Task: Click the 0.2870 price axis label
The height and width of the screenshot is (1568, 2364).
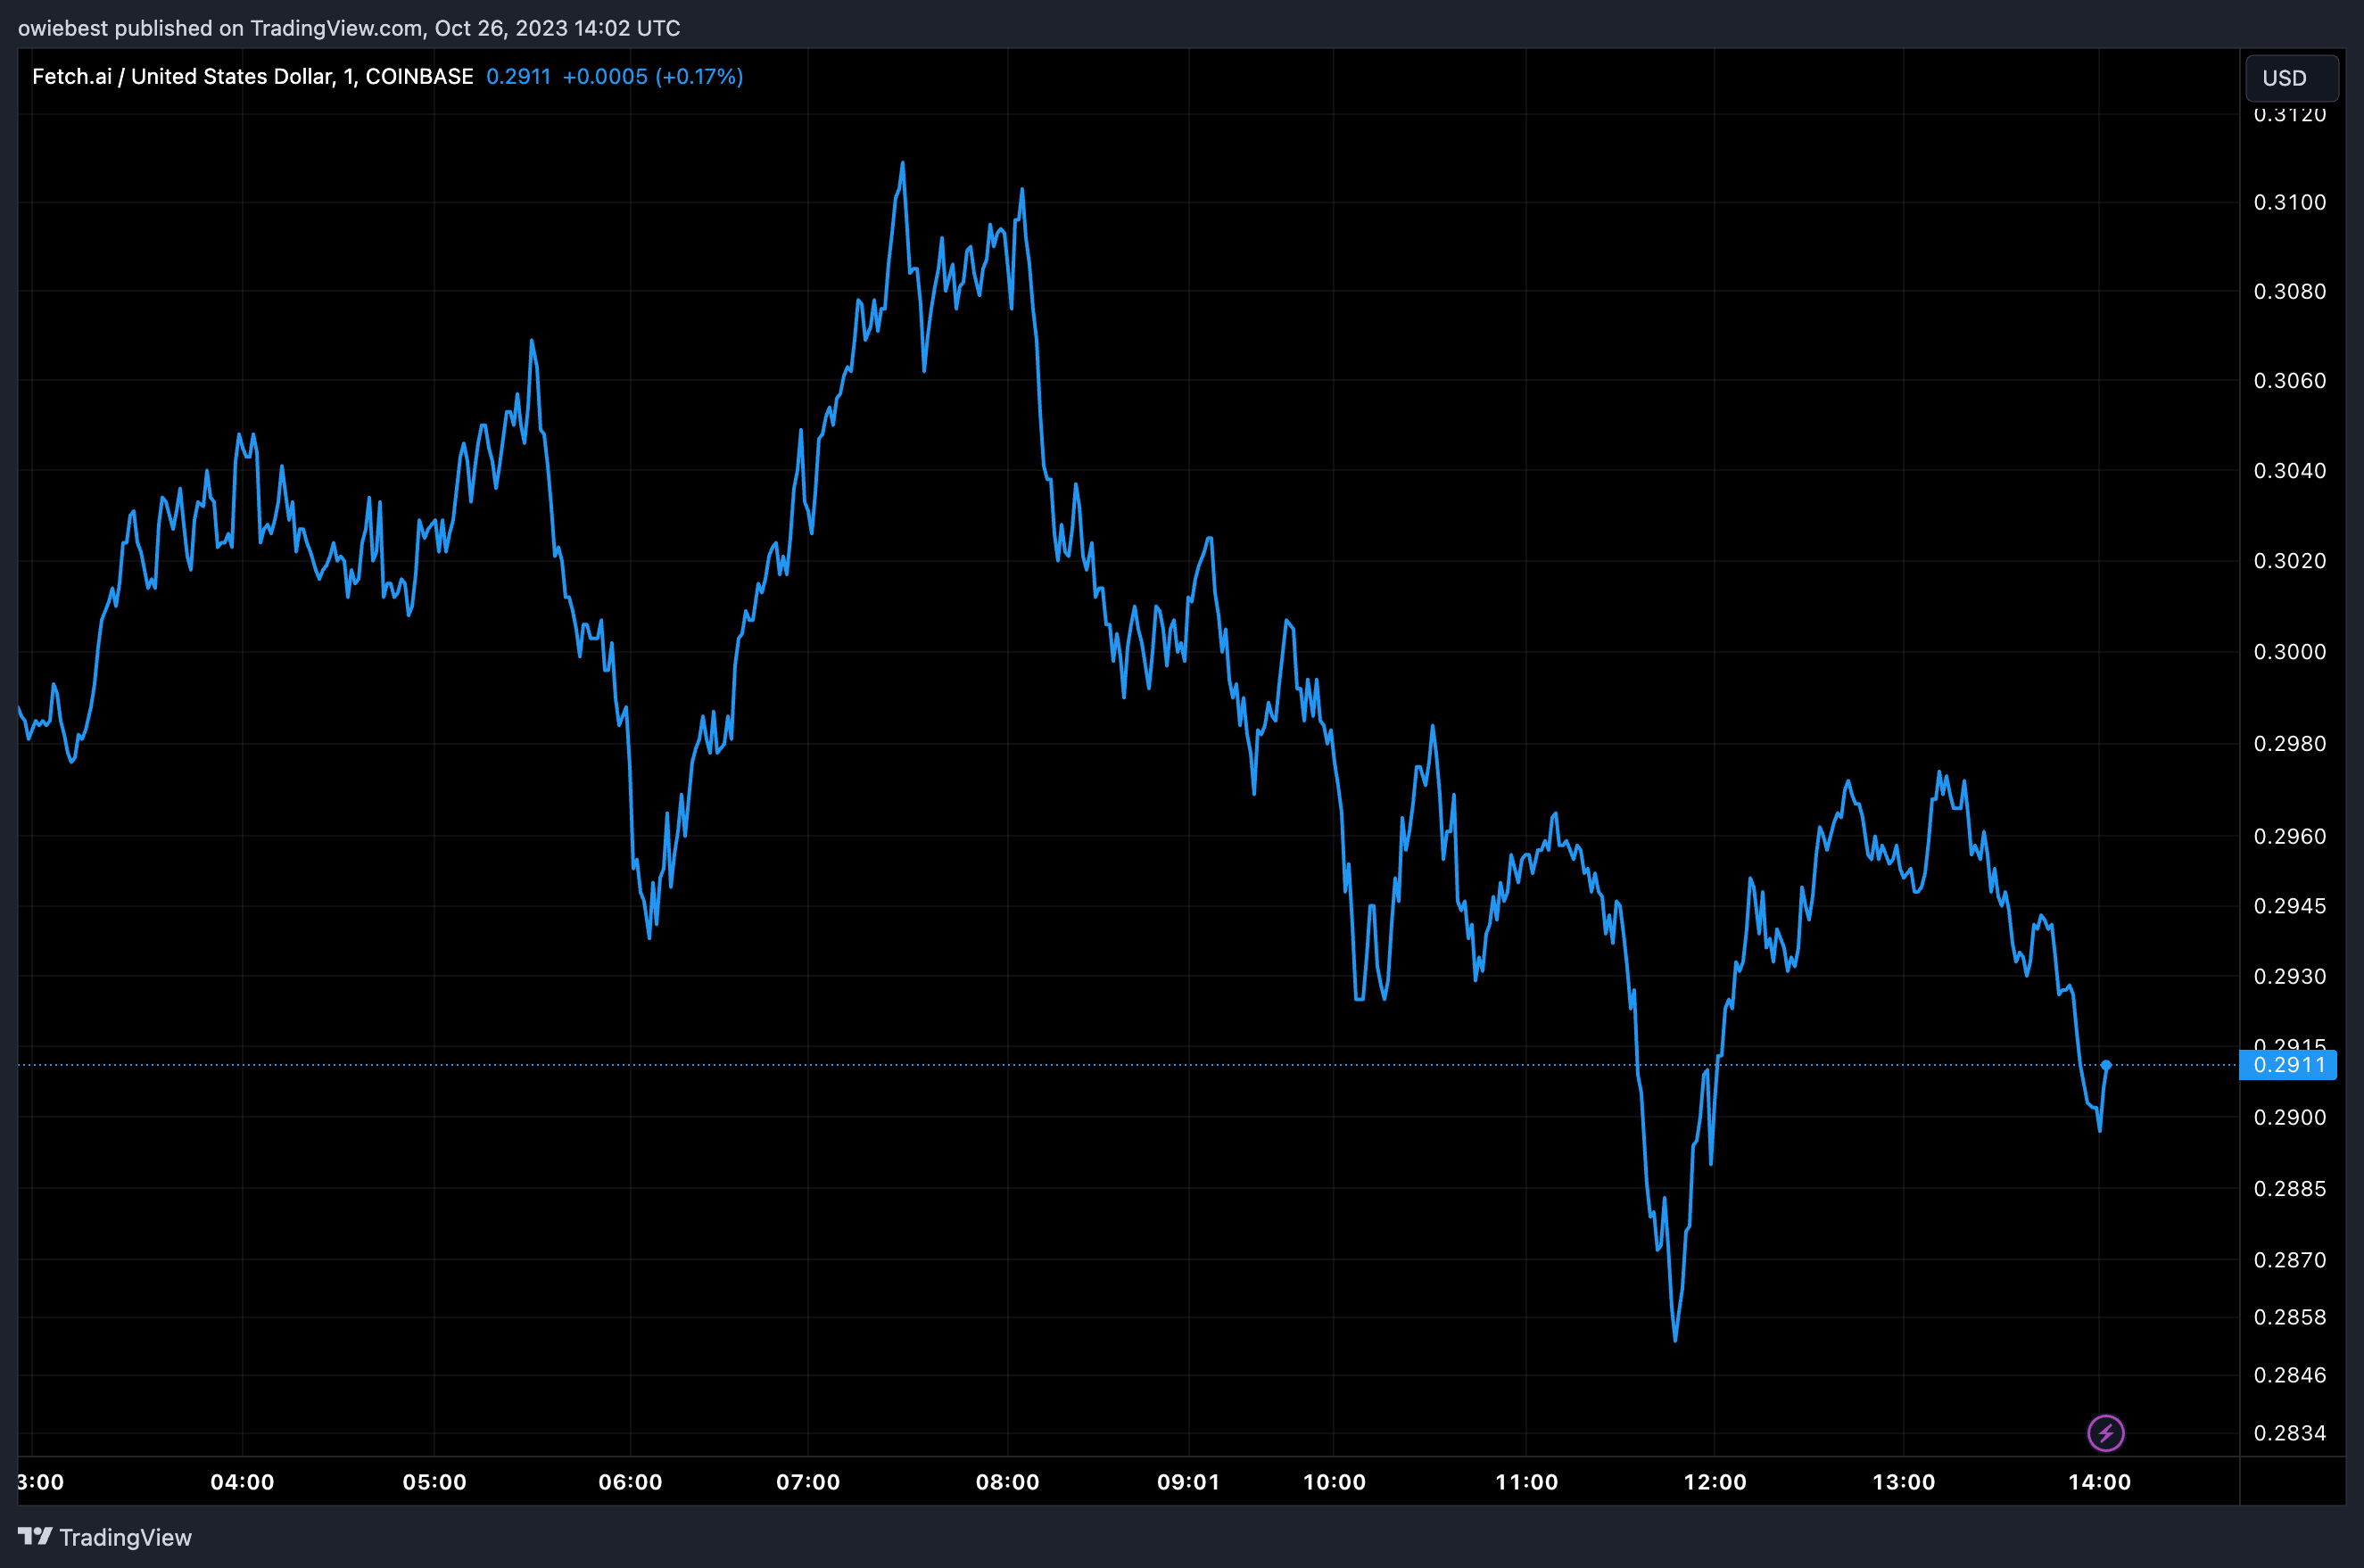Action: (x=2290, y=1260)
